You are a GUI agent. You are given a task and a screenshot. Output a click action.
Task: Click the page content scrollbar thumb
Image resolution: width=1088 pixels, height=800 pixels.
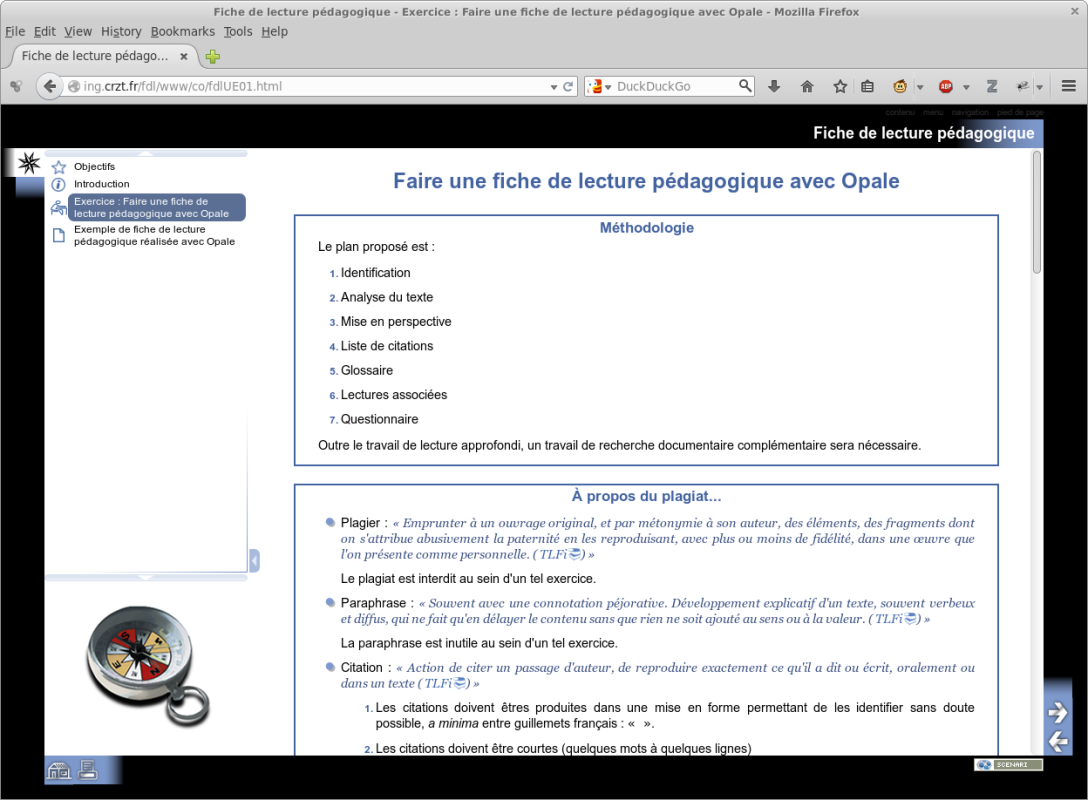[1037, 212]
